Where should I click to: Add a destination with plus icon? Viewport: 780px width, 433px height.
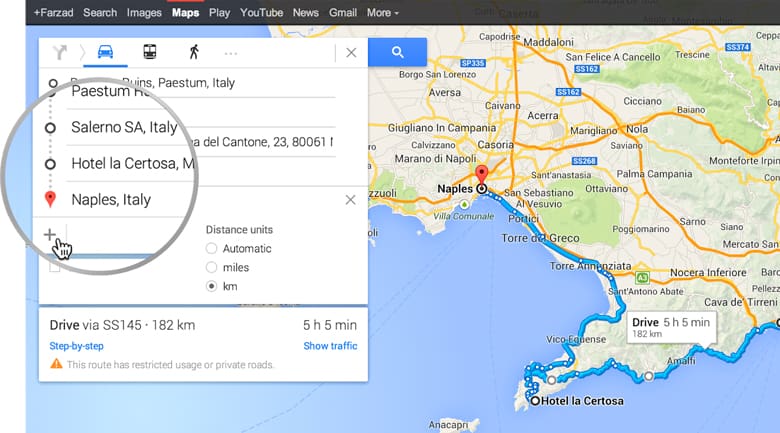click(50, 235)
